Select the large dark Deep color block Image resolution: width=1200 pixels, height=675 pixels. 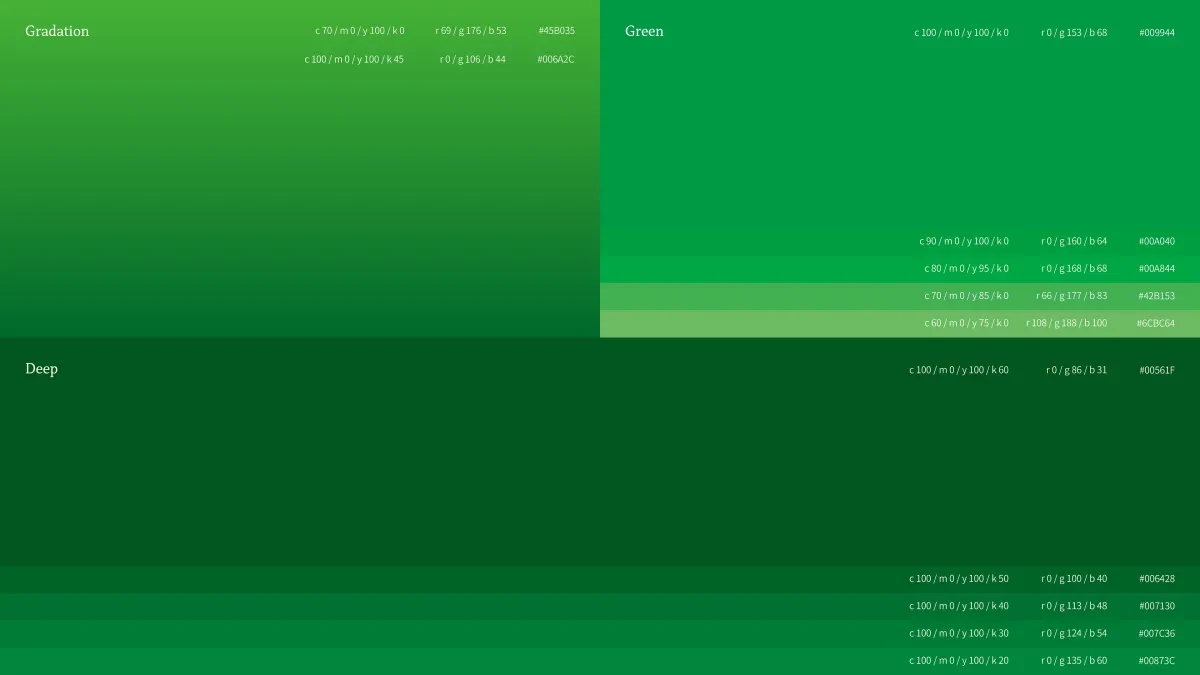(x=600, y=452)
